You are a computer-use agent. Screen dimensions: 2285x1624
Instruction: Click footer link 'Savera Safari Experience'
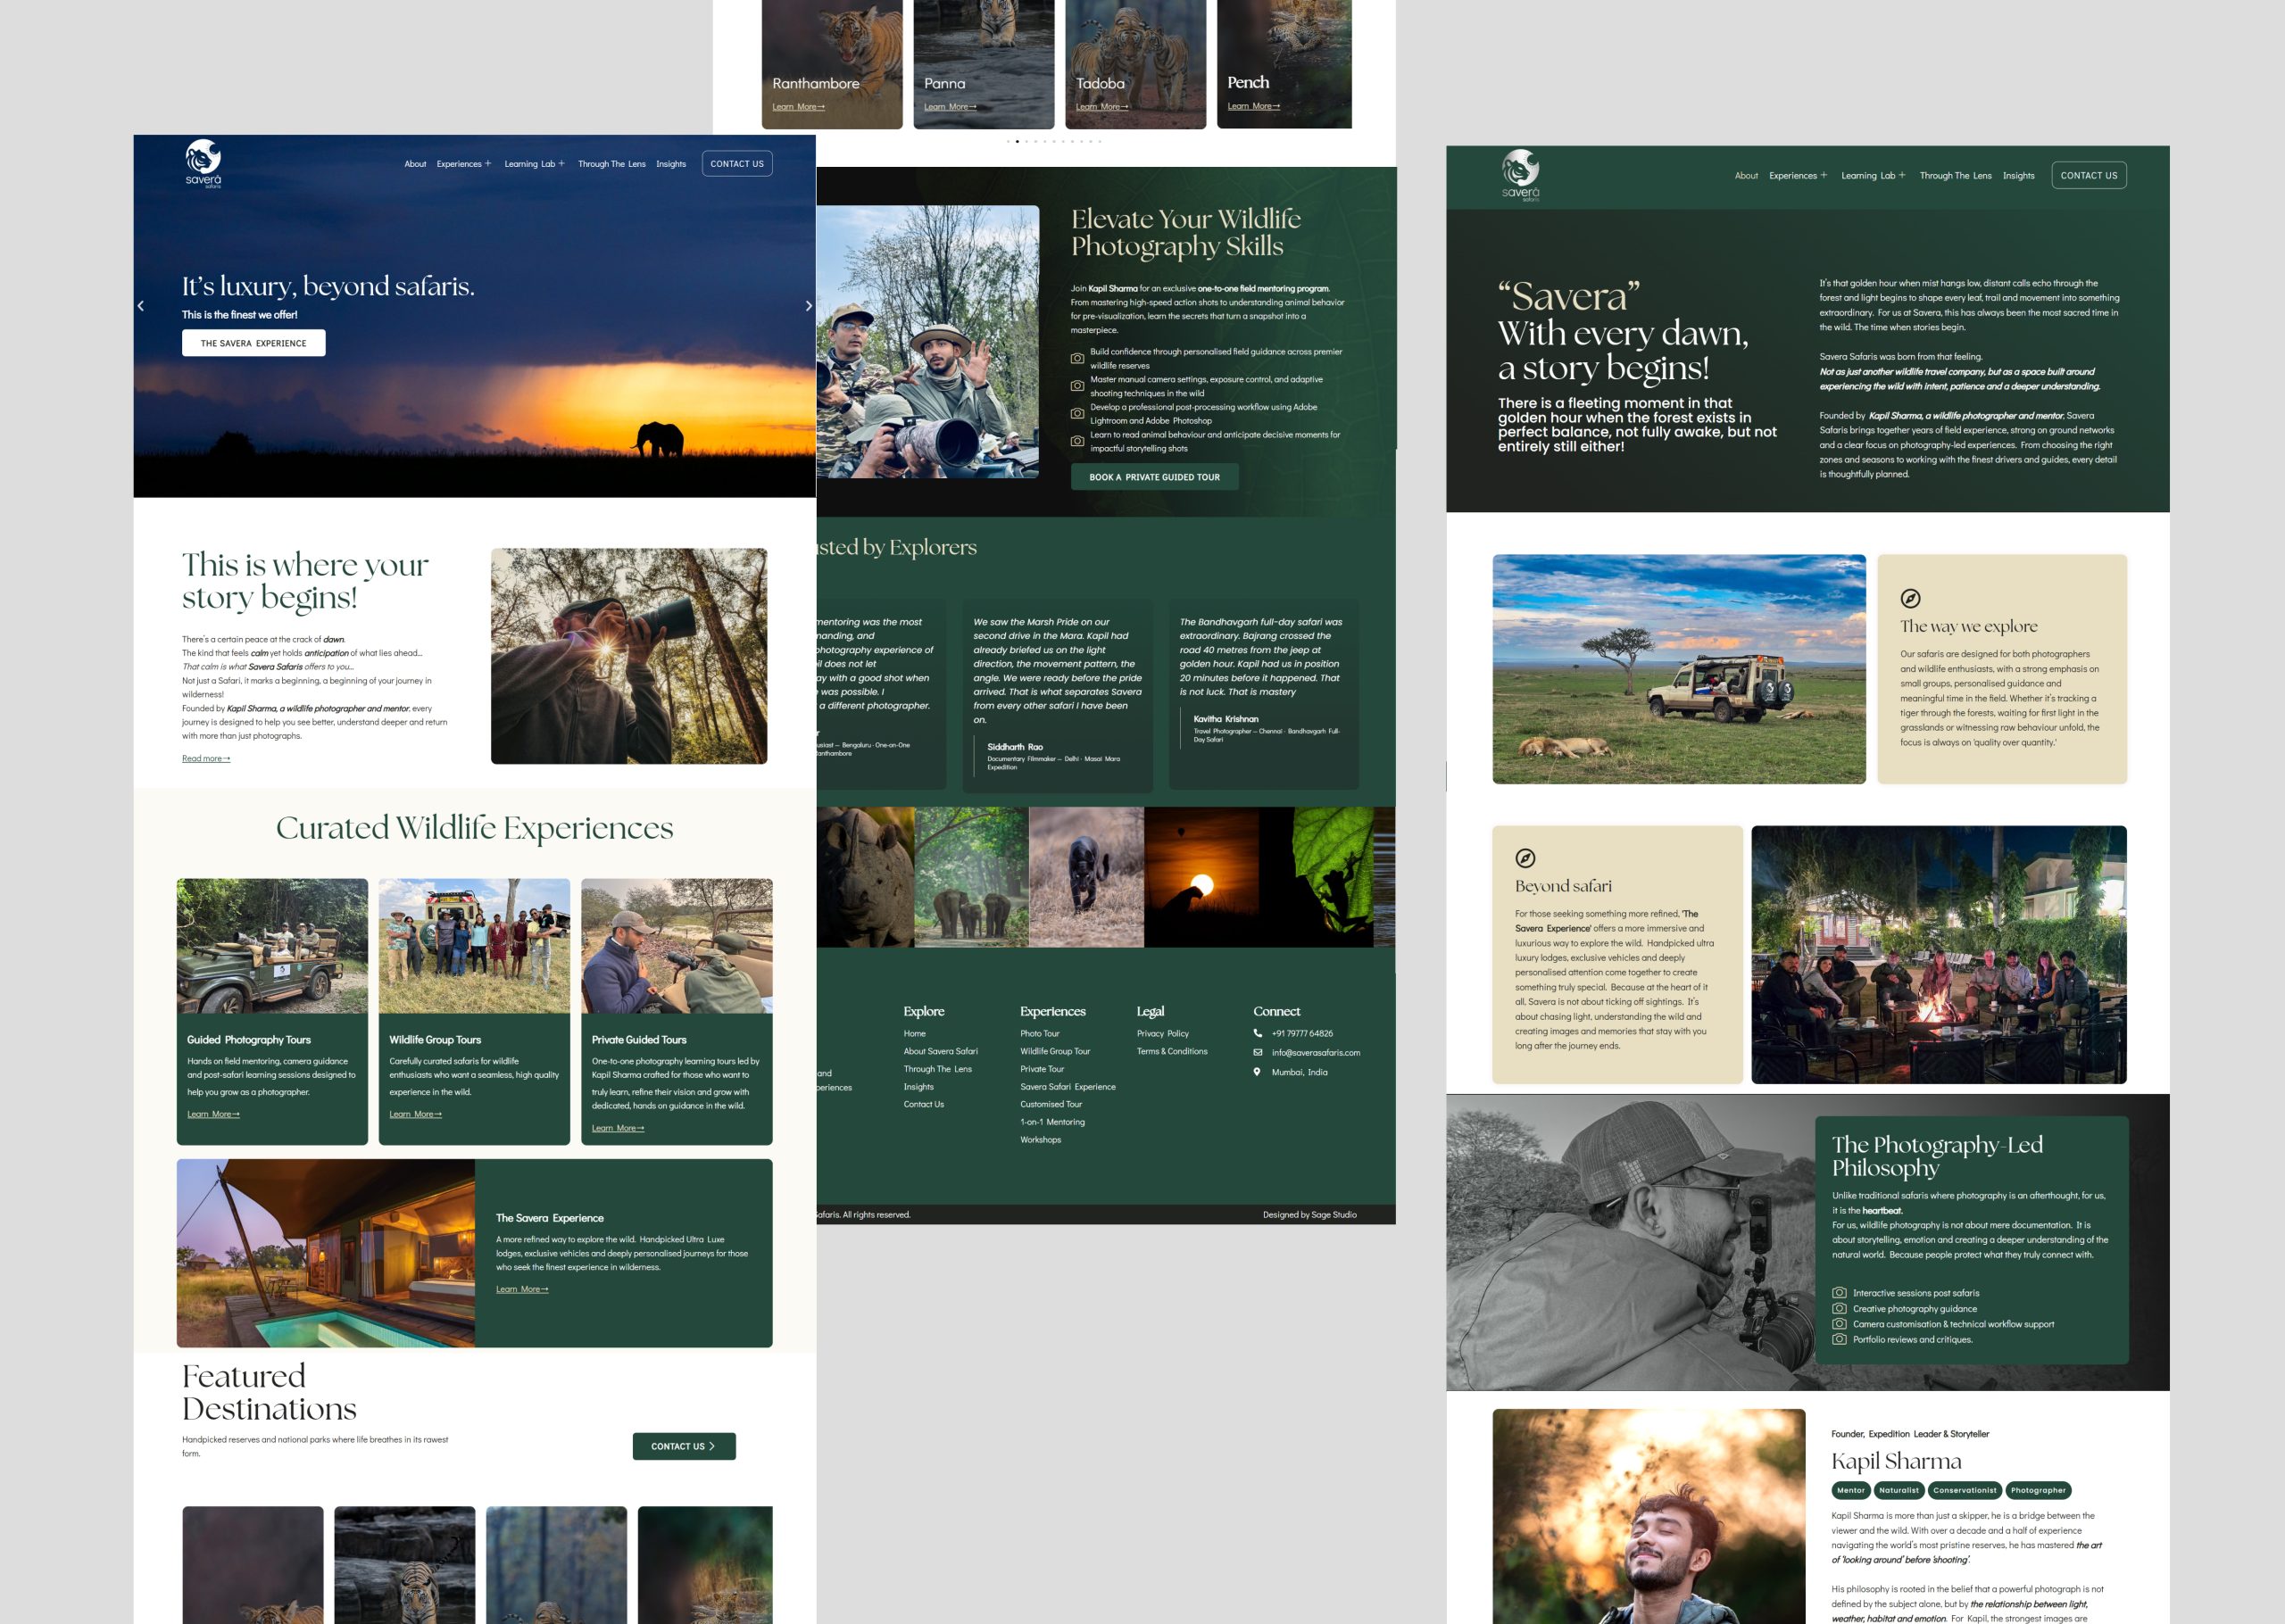[x=1068, y=1086]
